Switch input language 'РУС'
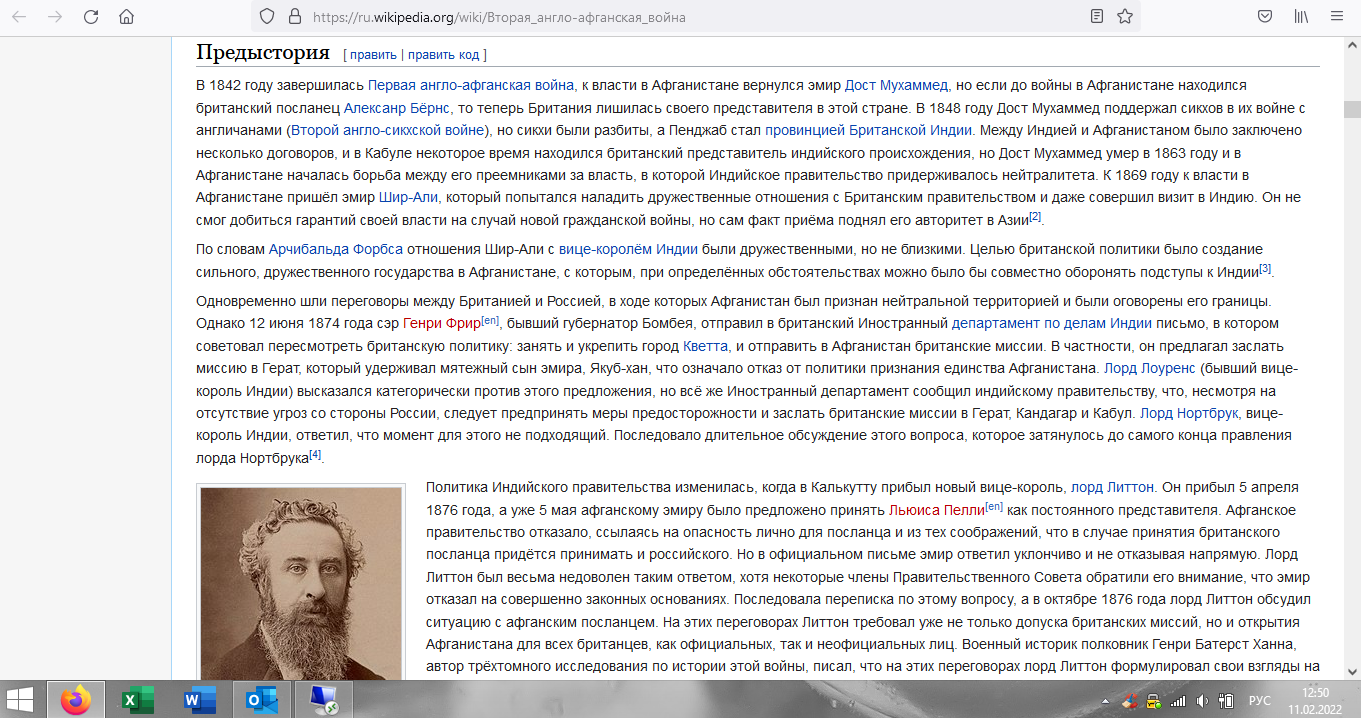 pos(1262,700)
